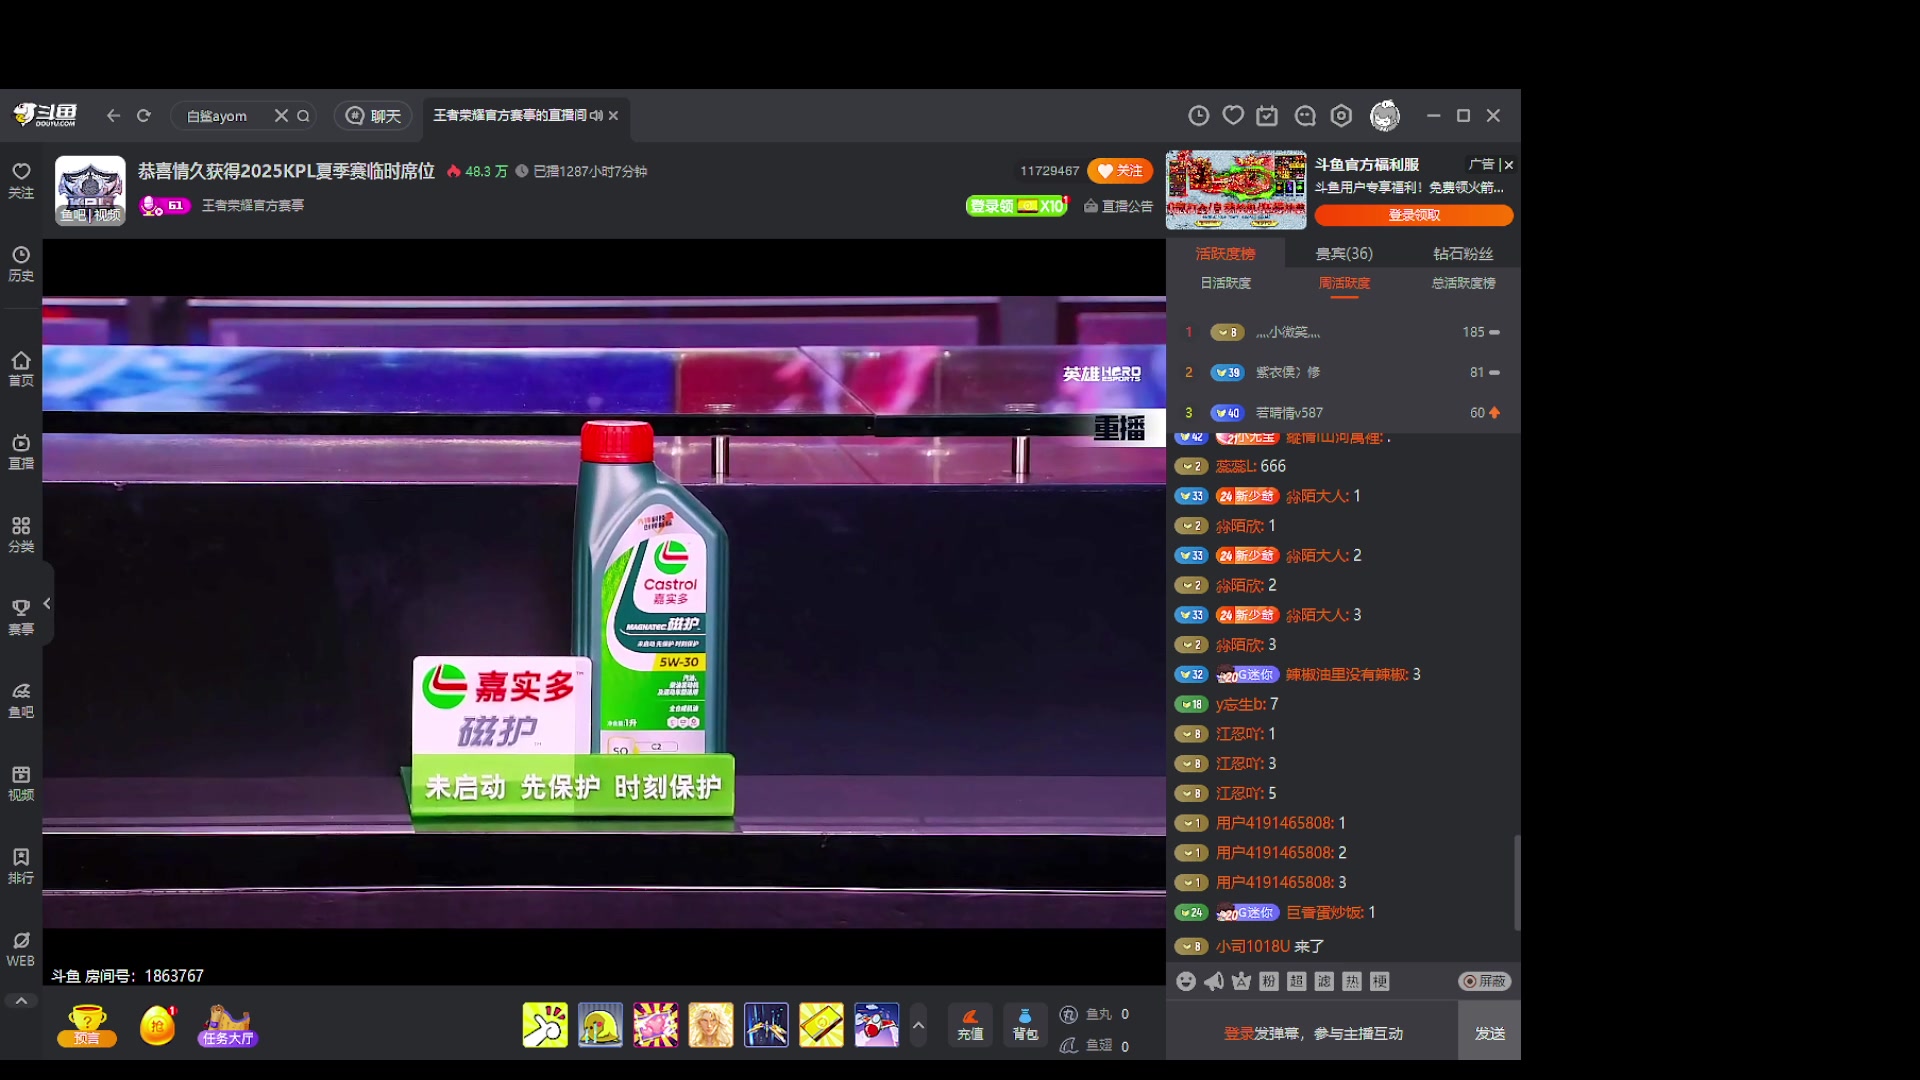Open 赛事 tournaments in sidebar
Viewport: 1920px width, 1080px height.
21,618
